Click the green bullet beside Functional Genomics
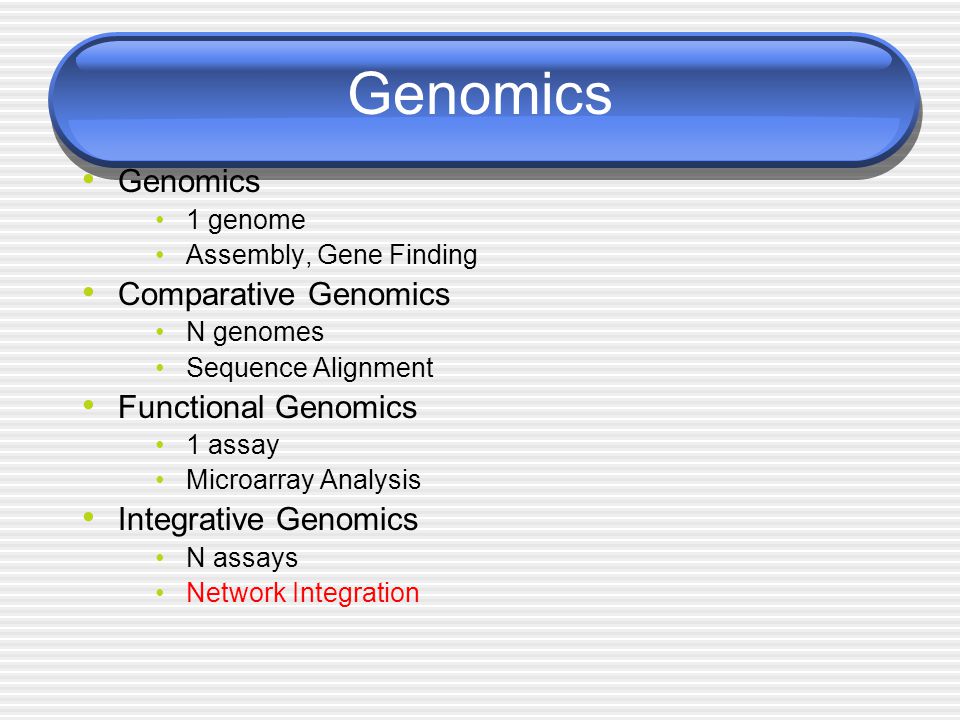The image size is (960, 720). [89, 405]
